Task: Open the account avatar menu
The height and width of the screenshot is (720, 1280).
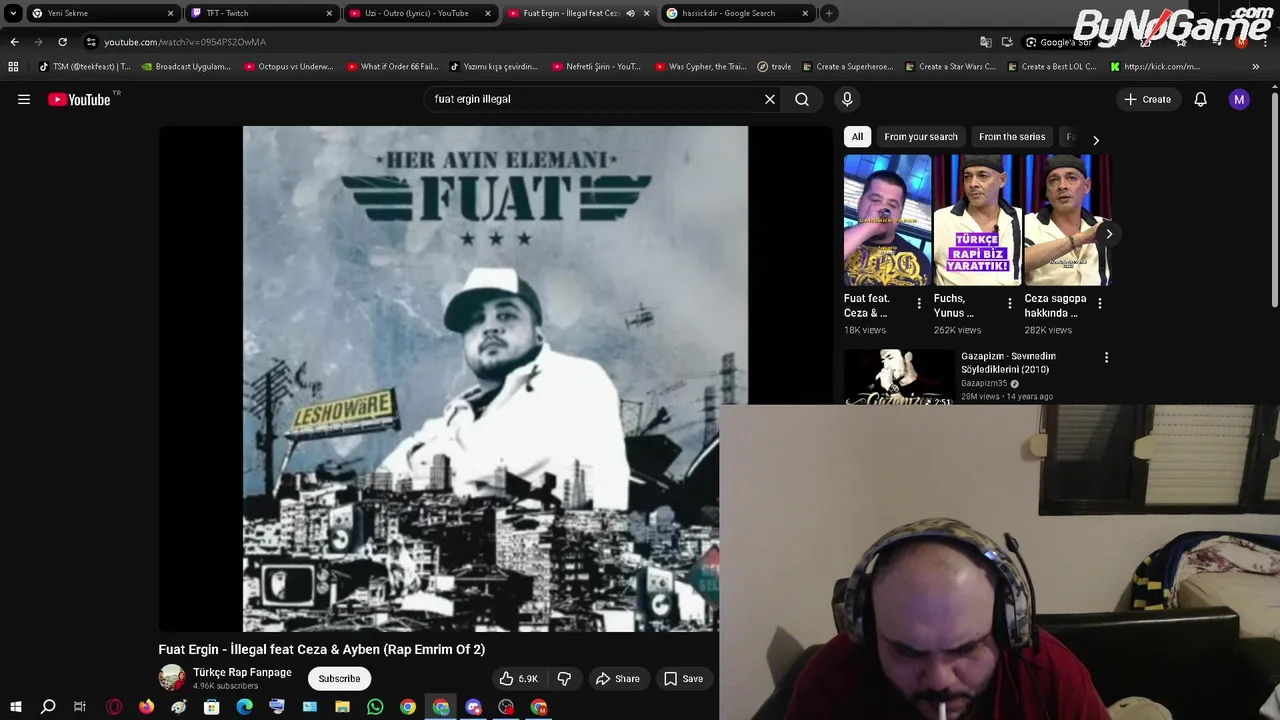Action: pos(1239,99)
